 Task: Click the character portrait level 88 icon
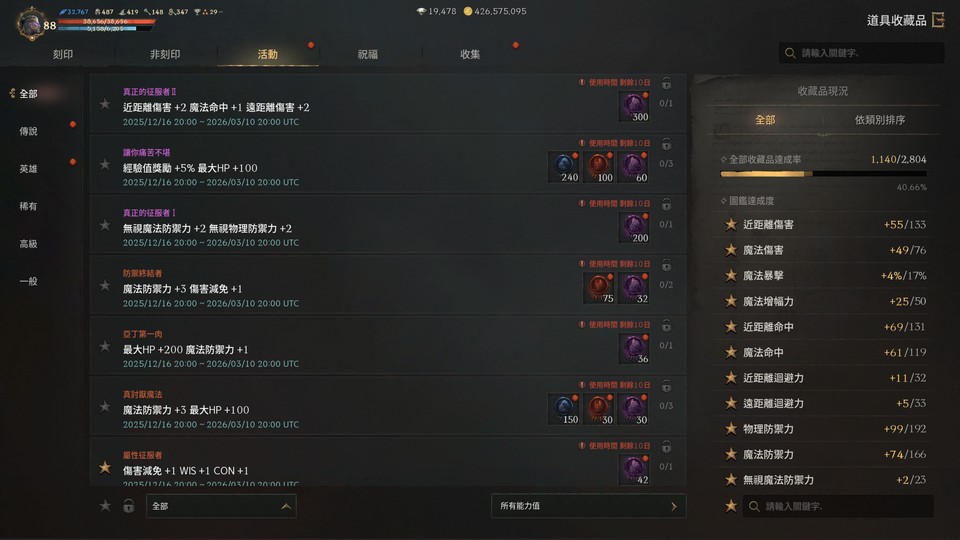tap(31, 23)
